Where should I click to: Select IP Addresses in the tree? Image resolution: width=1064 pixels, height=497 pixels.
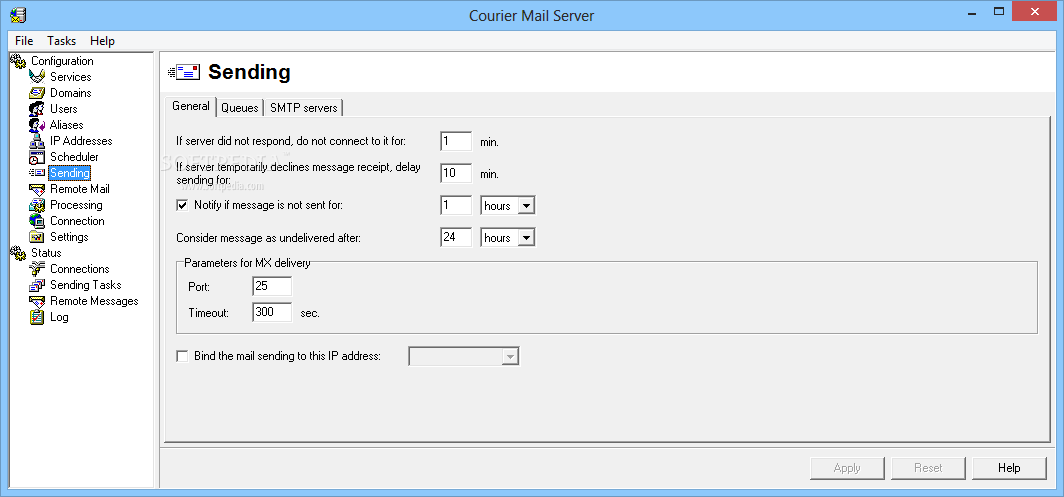[x=81, y=141]
